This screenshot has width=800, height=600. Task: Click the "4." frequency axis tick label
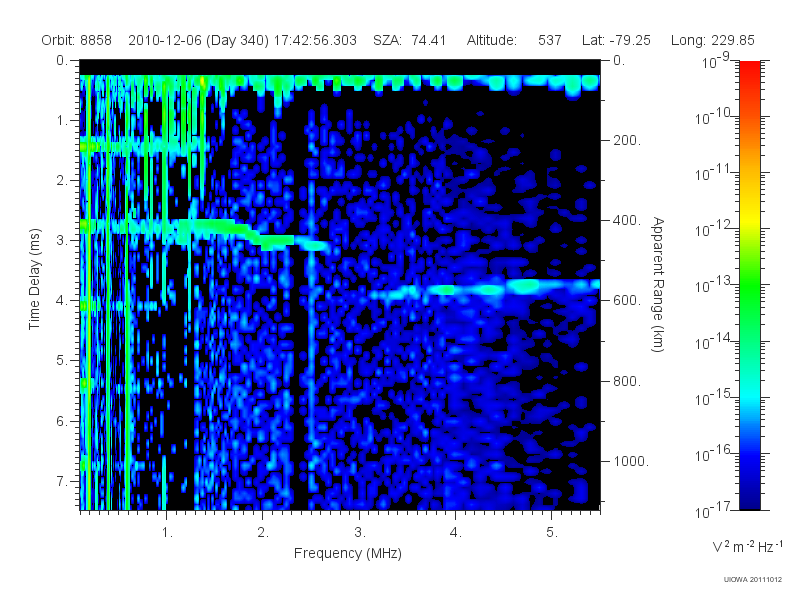(456, 533)
